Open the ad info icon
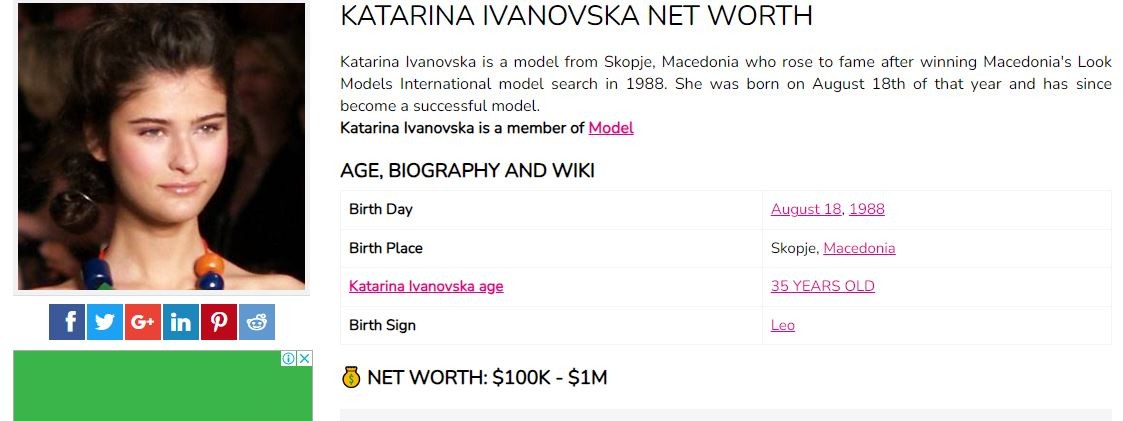This screenshot has height=421, width=1123. point(289,359)
